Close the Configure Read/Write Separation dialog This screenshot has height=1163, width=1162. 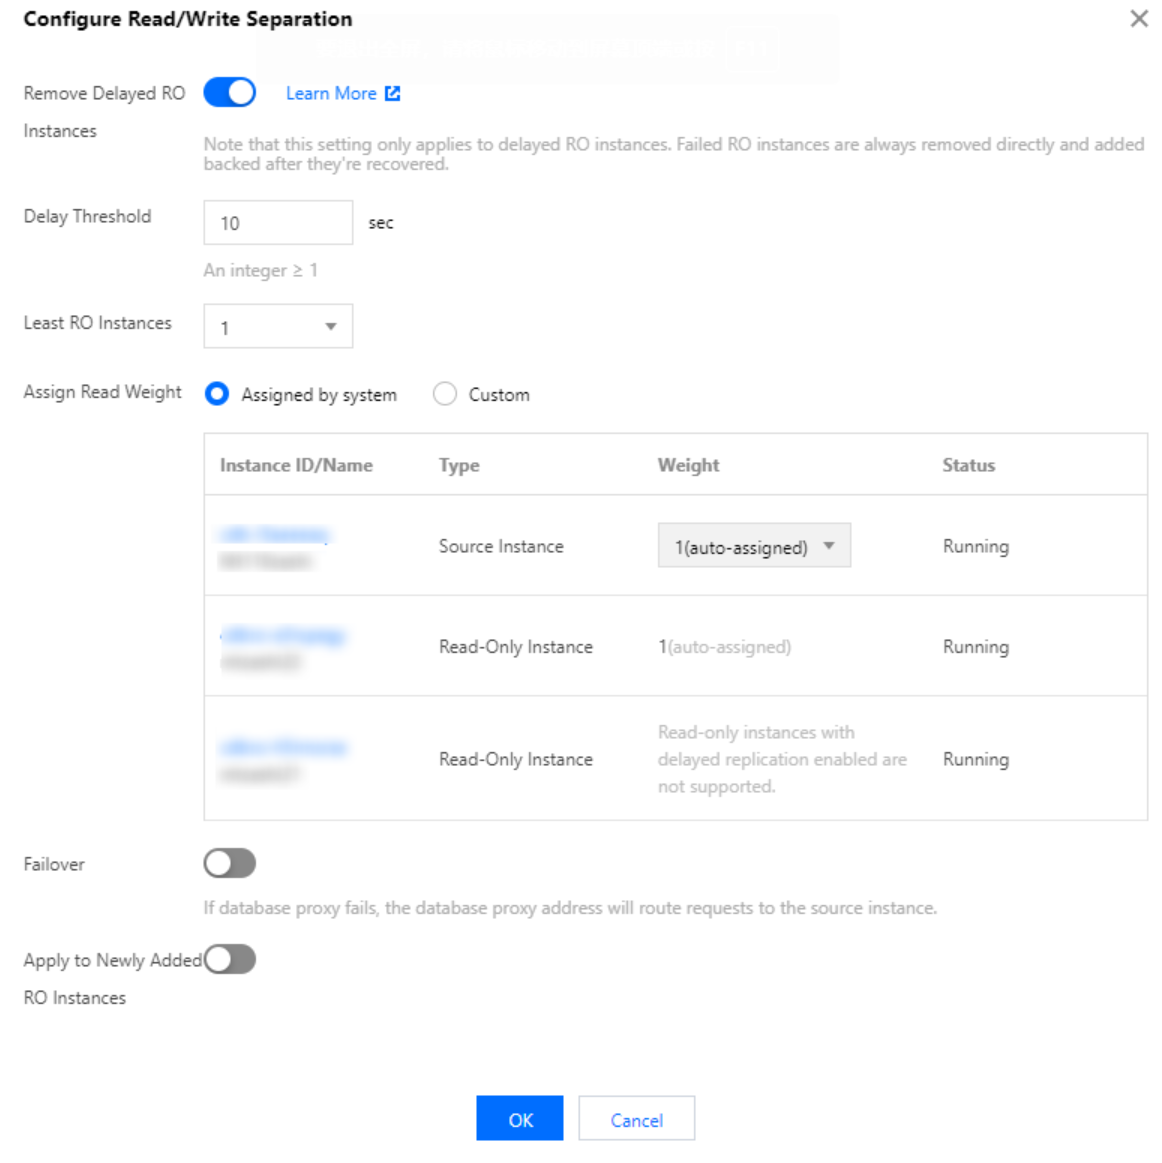[1138, 19]
